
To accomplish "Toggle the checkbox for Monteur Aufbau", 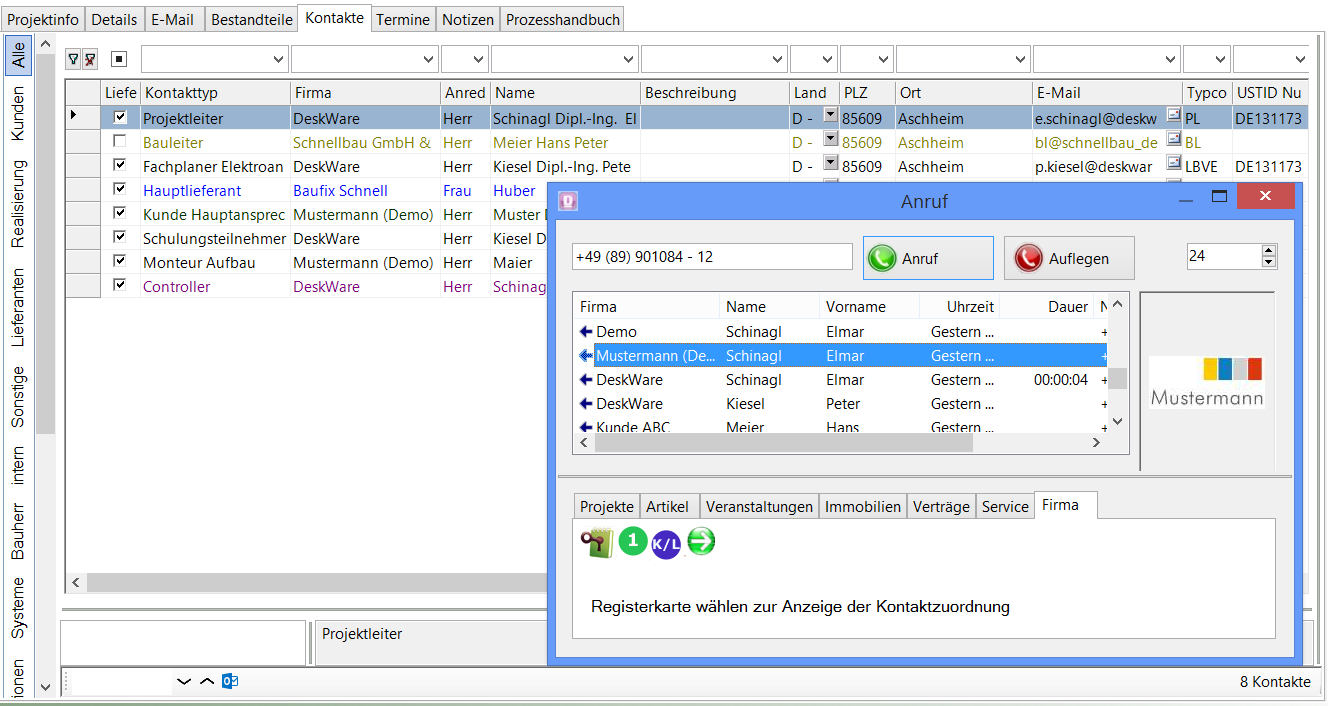I will pos(120,261).
